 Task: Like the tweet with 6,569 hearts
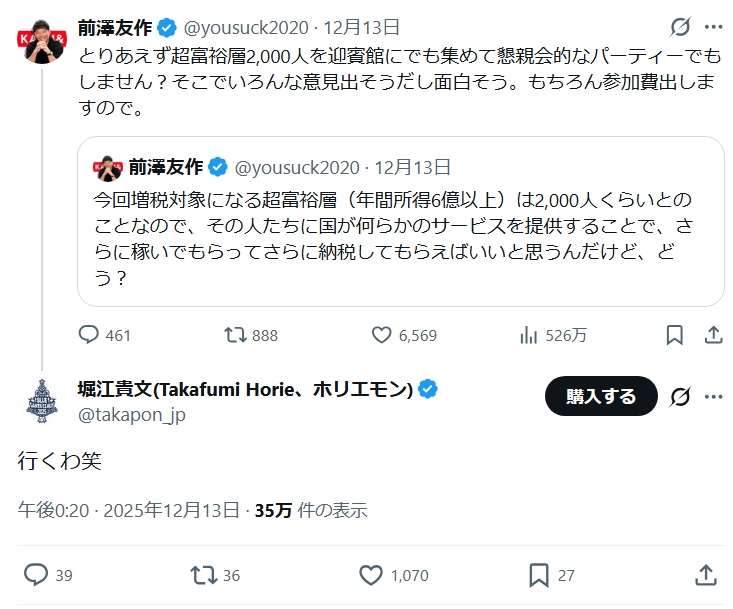[x=381, y=335]
